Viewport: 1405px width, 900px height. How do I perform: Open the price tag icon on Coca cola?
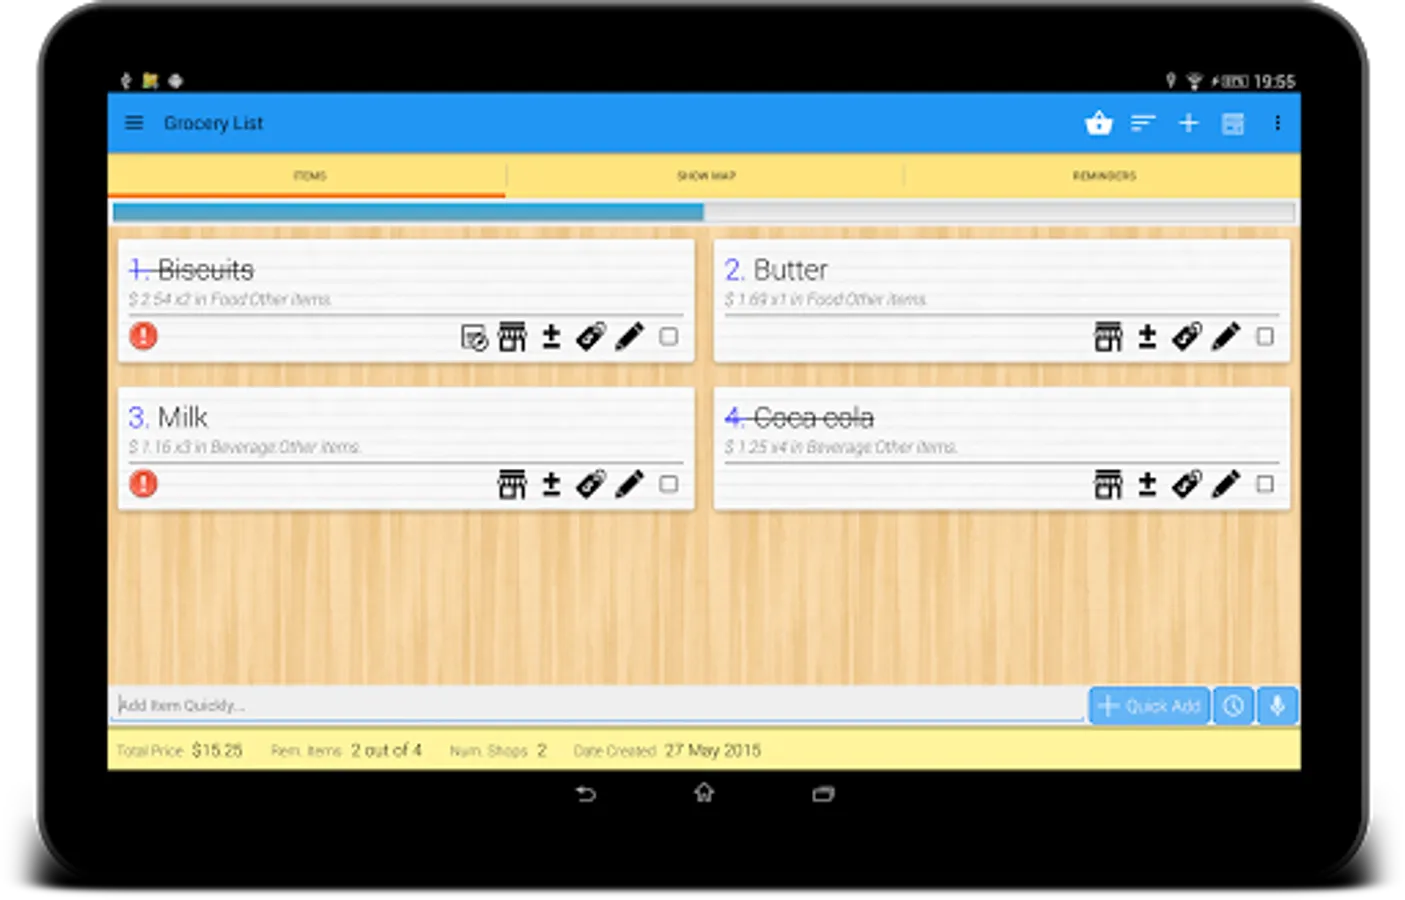point(1187,485)
